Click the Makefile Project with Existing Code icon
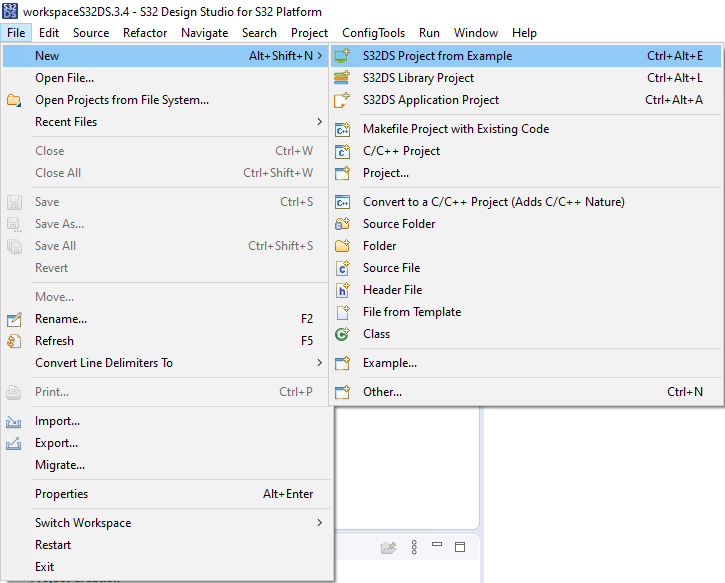Image resolution: width=725 pixels, height=583 pixels. (342, 129)
